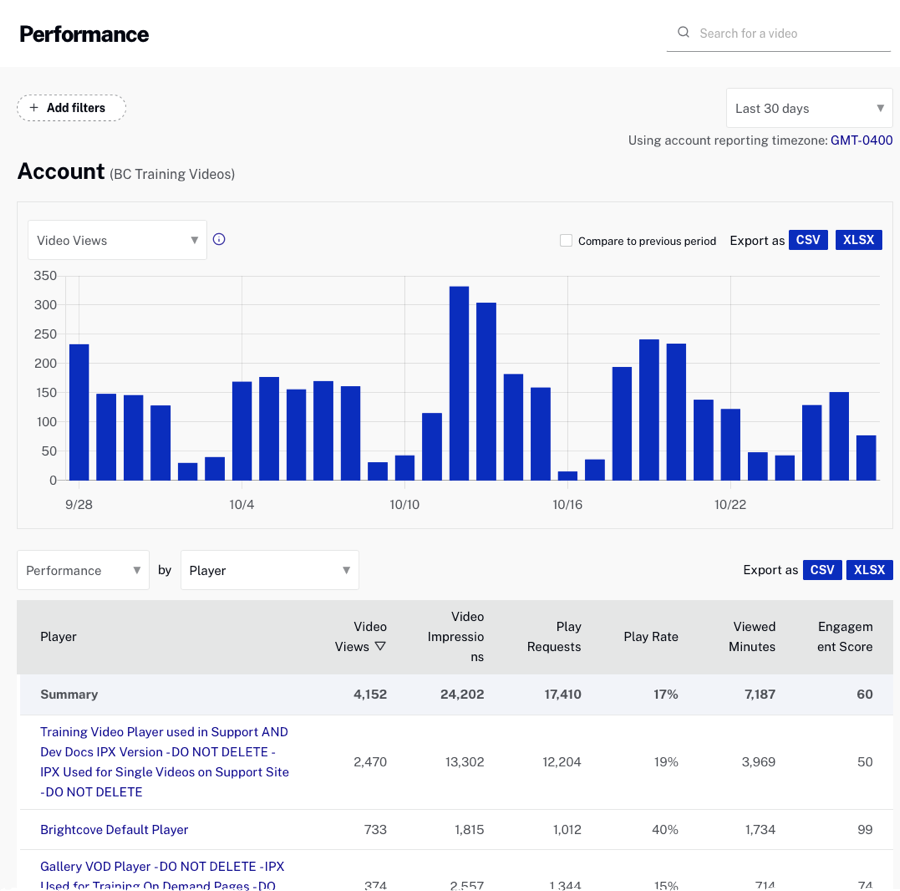900x891 pixels.
Task: Click the Engagement Score column header
Action: pyautogui.click(x=845, y=636)
